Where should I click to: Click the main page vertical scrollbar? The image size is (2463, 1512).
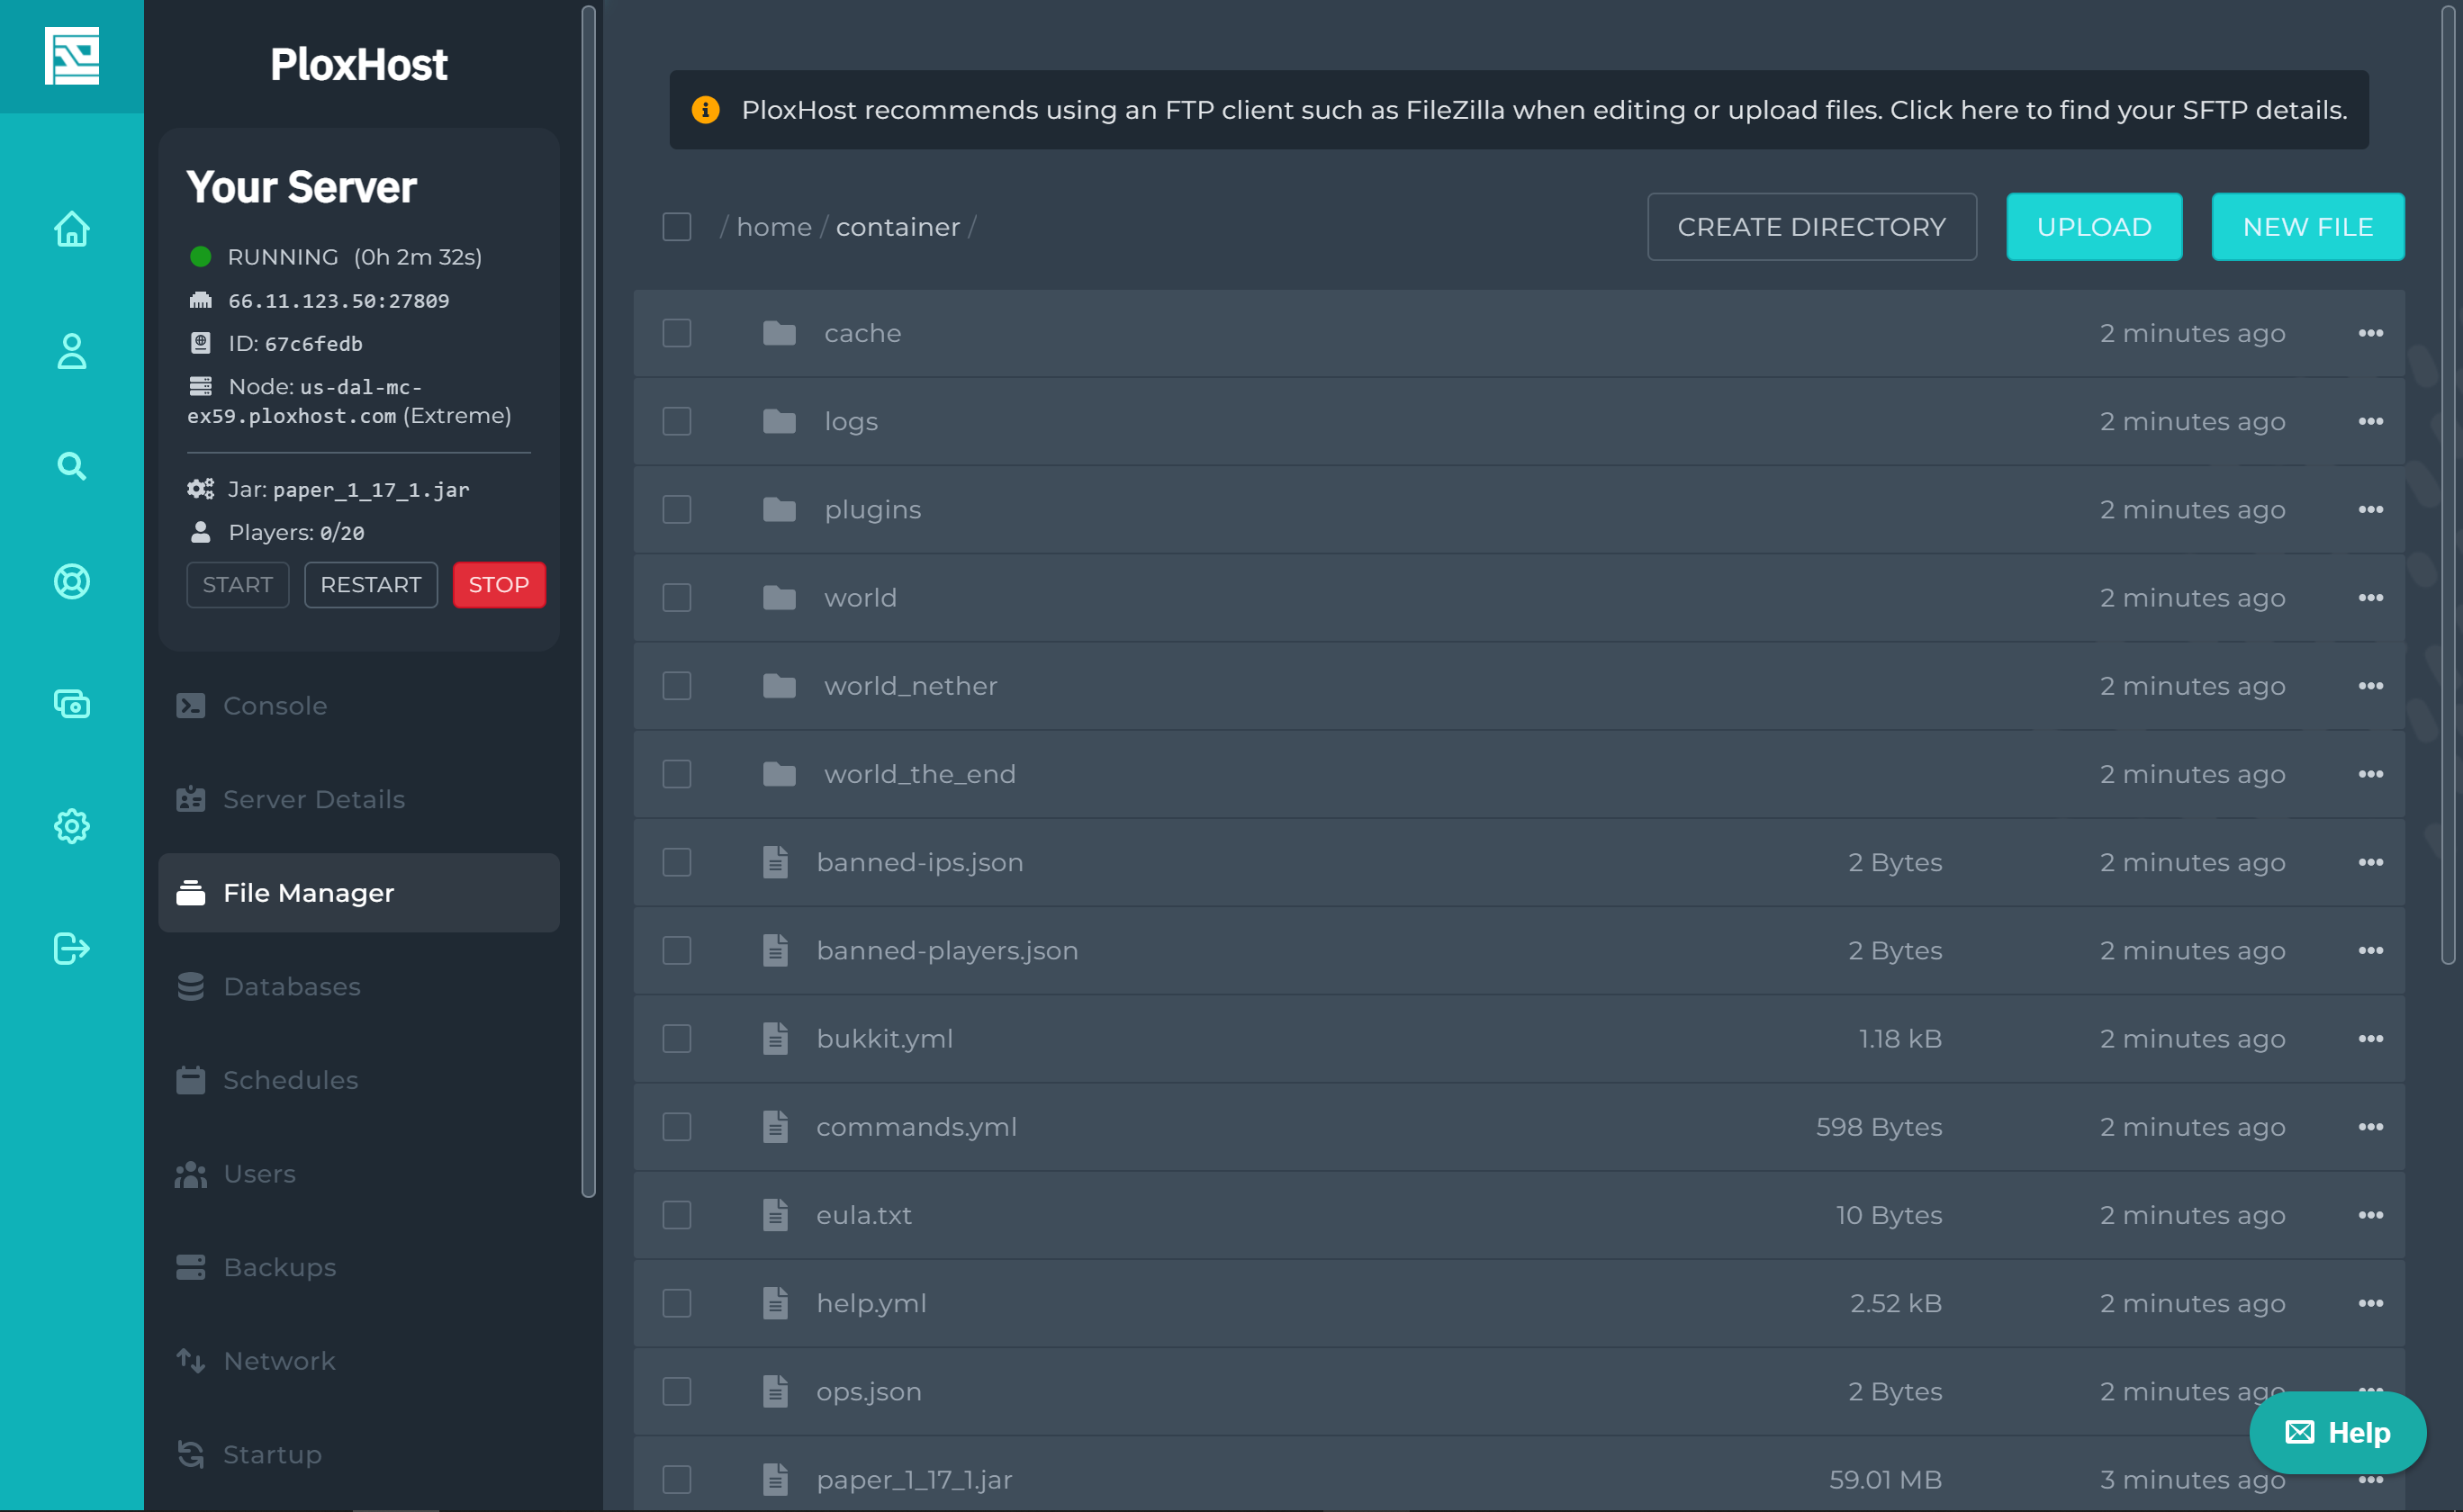click(x=2448, y=483)
